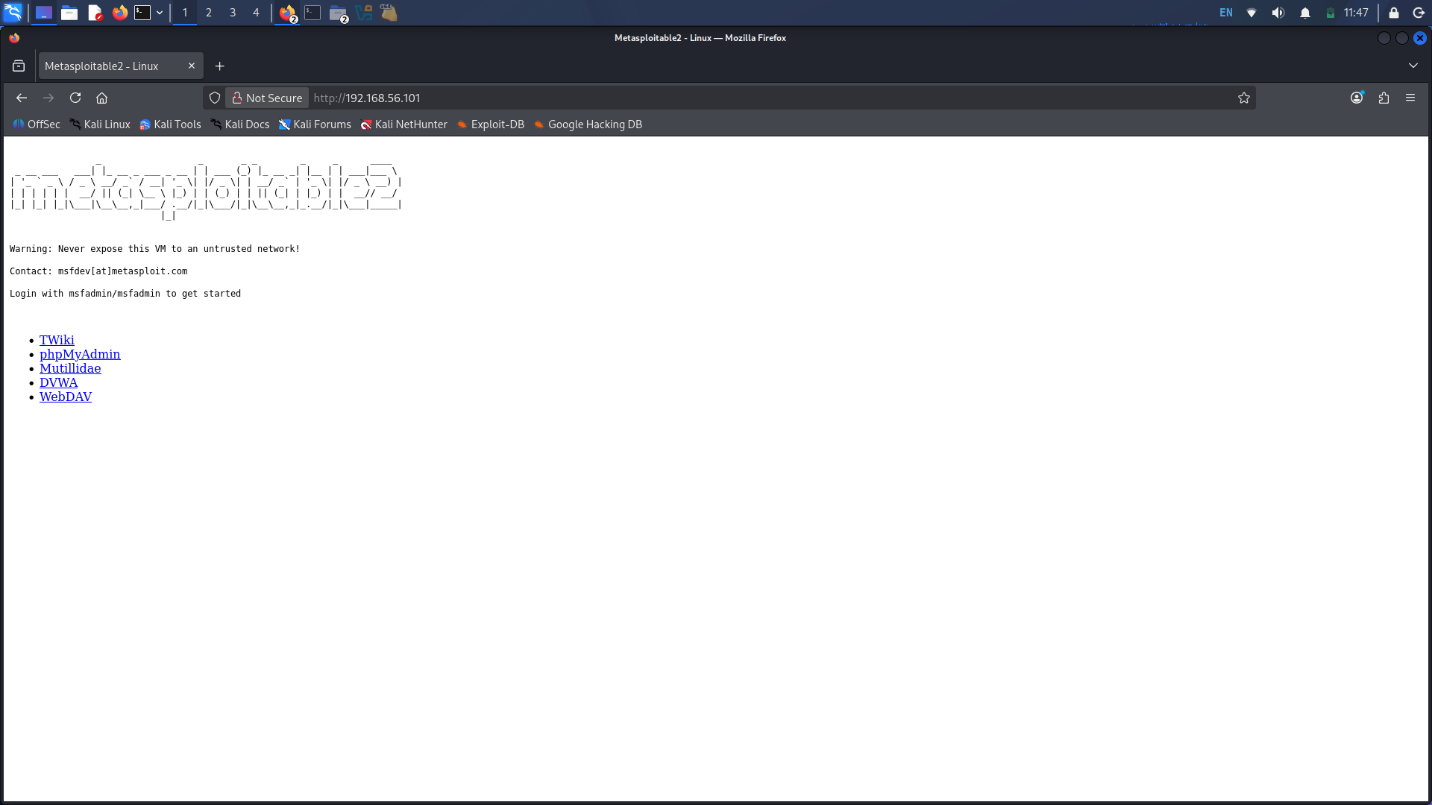This screenshot has width=1432, height=805.
Task: Click the brown package icon in the taskbar
Action: (x=388, y=13)
